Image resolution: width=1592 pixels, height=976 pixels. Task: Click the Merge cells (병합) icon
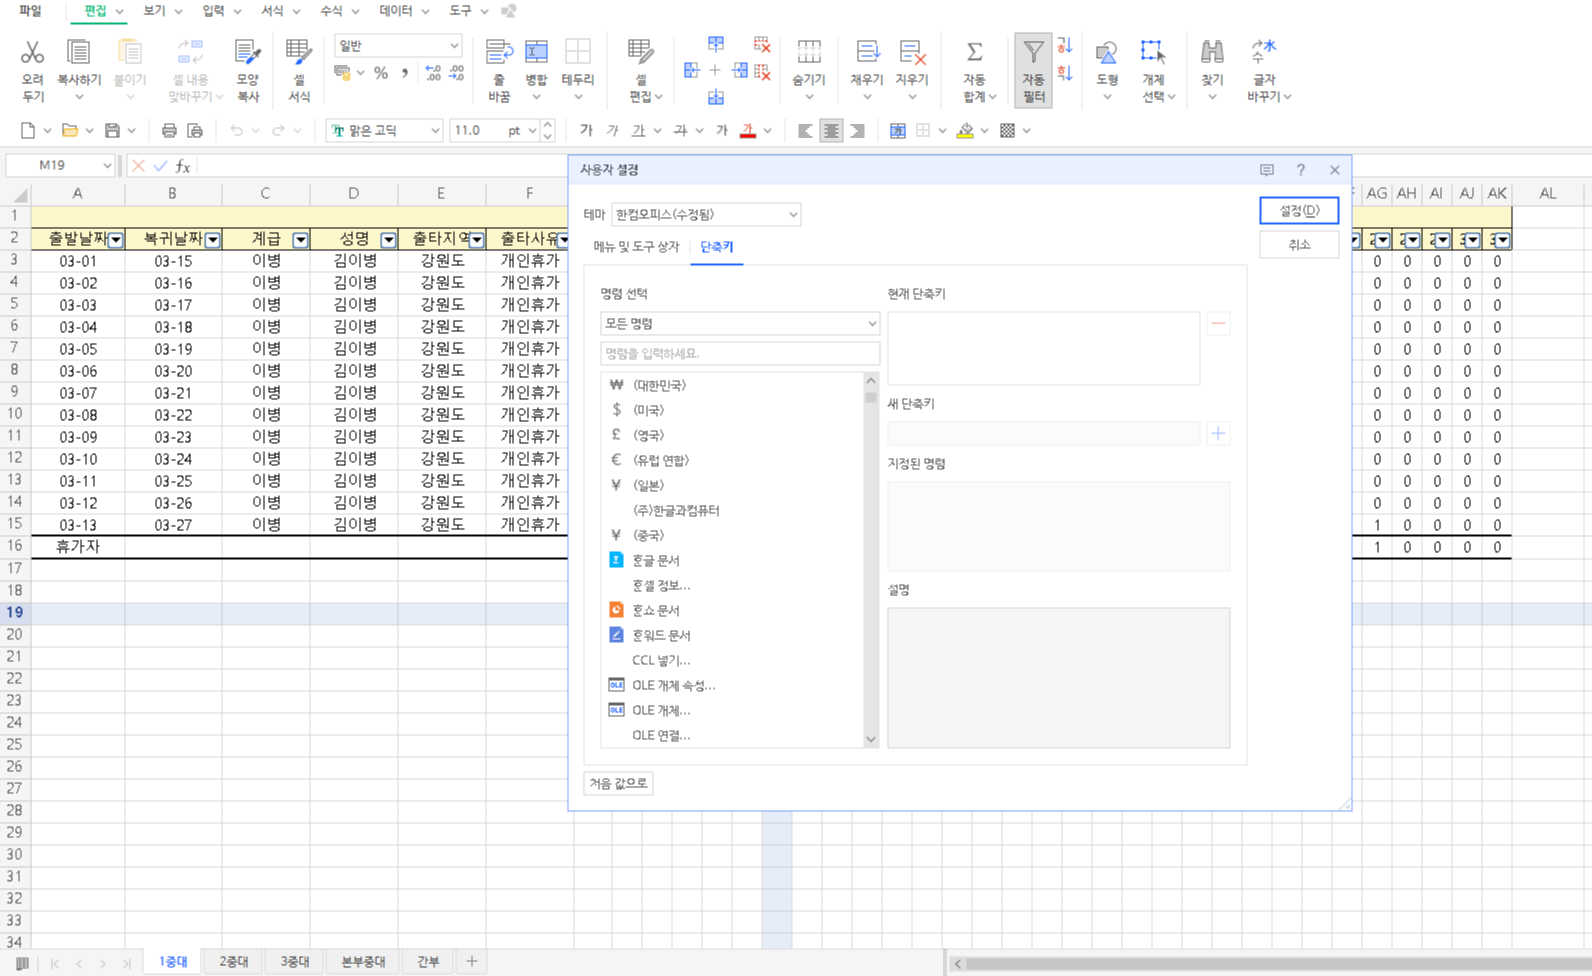(536, 52)
